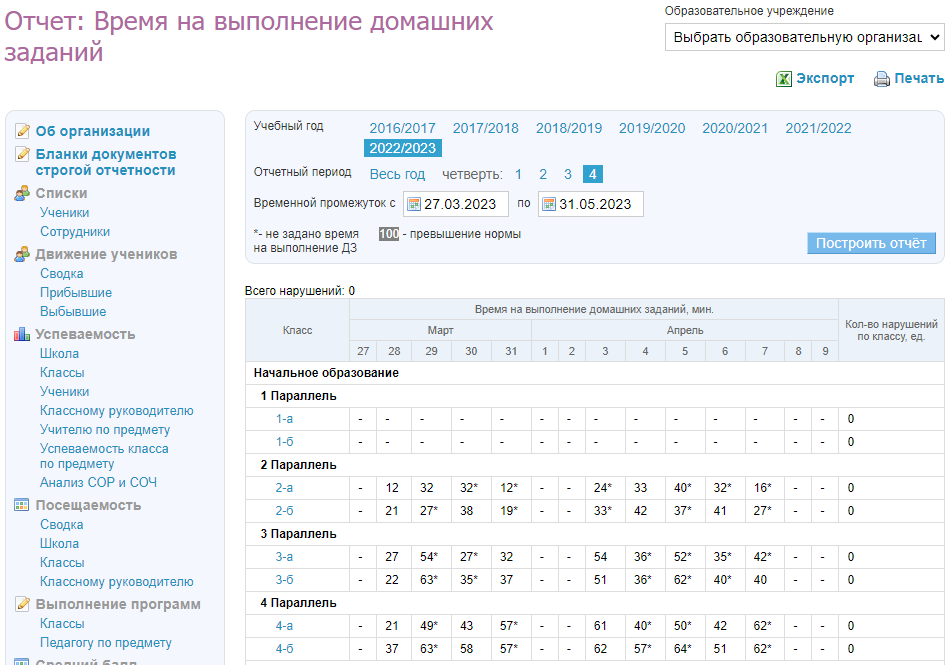
Task: Click the Excel export icon
Action: pyautogui.click(x=784, y=79)
